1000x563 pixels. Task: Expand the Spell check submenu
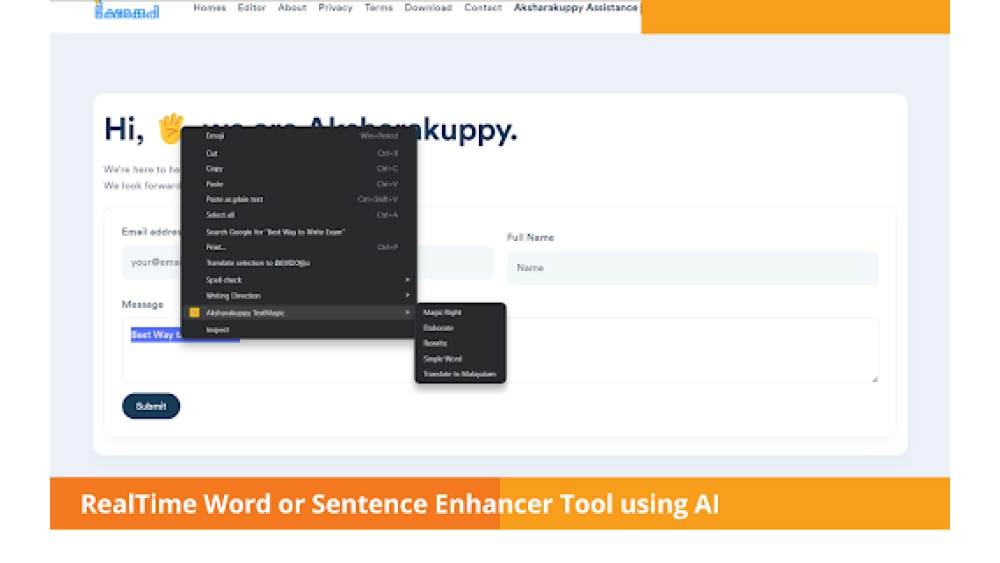click(x=299, y=280)
